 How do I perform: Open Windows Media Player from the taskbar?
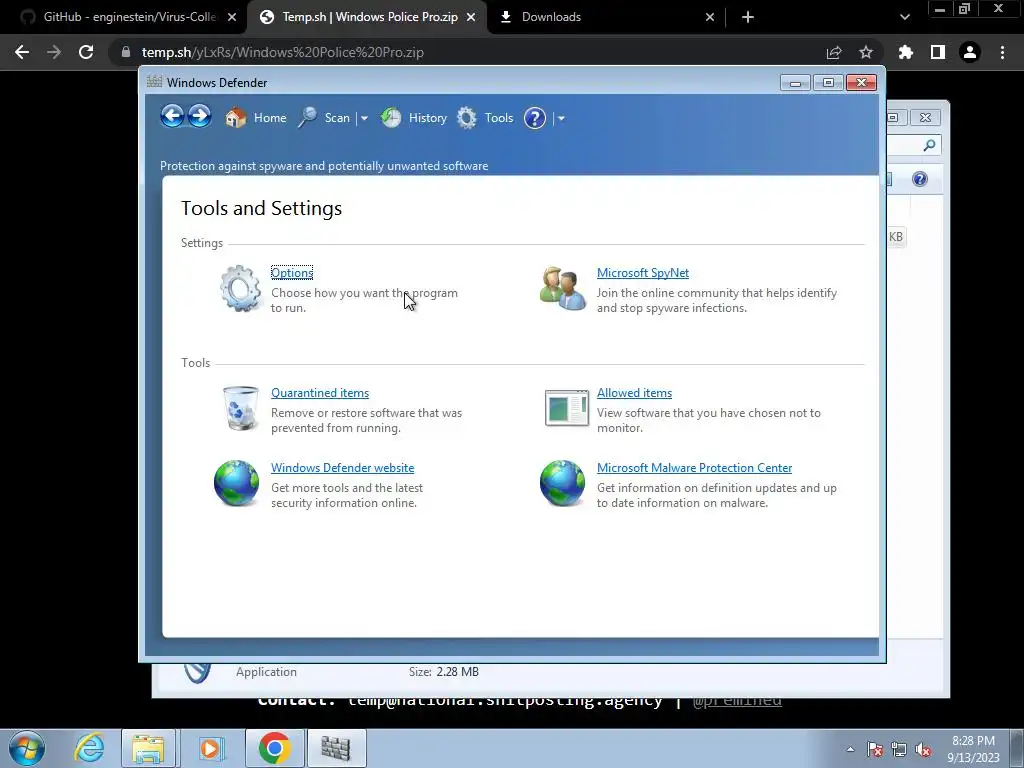pos(210,748)
